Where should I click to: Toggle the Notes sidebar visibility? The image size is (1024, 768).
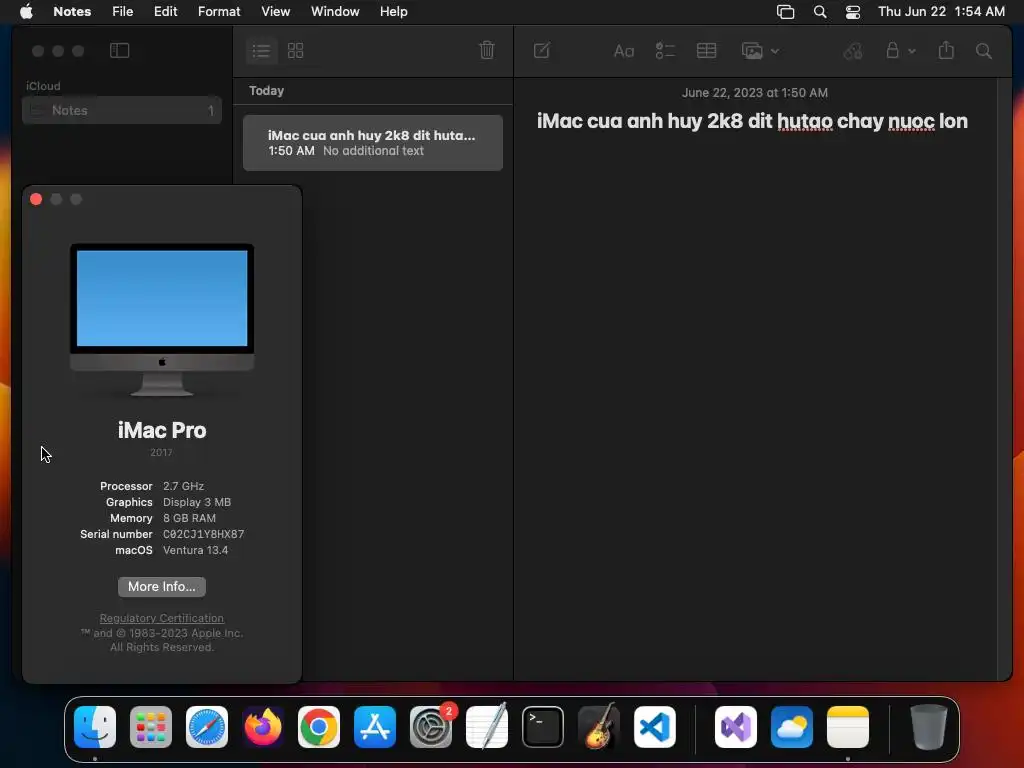click(120, 50)
